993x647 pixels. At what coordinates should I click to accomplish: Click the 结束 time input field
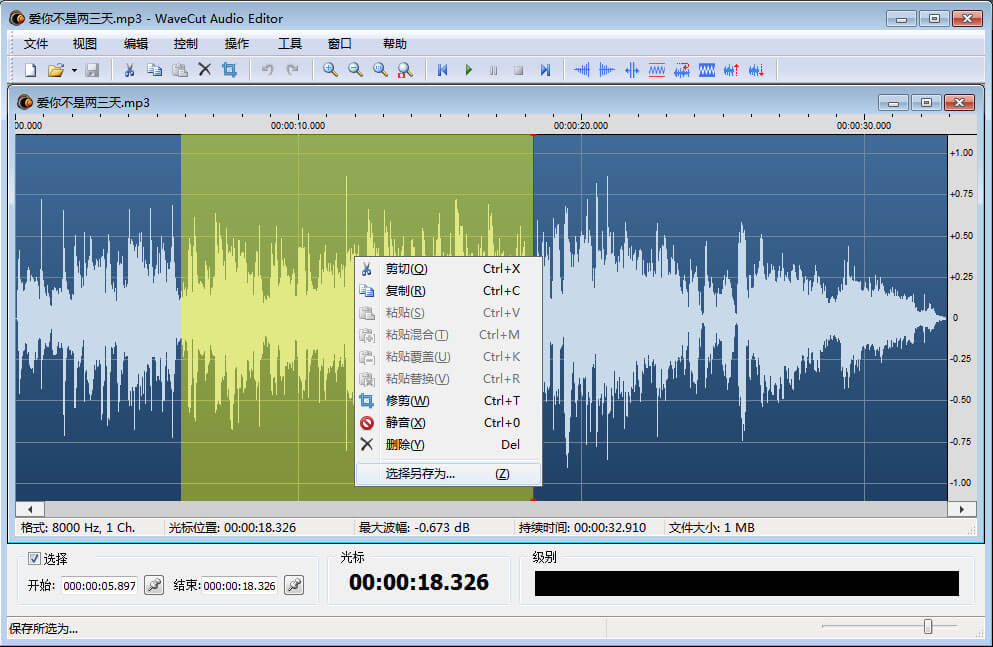pos(239,586)
